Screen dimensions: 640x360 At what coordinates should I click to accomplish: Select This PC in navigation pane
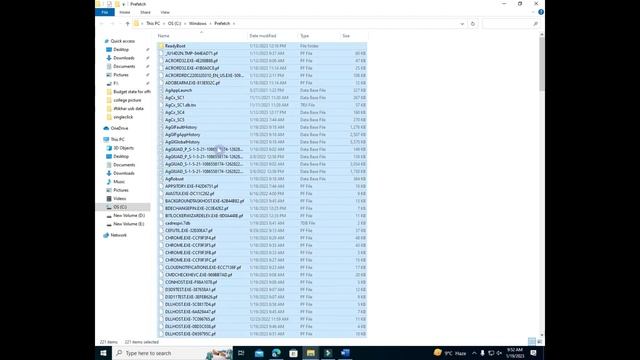tap(118, 139)
